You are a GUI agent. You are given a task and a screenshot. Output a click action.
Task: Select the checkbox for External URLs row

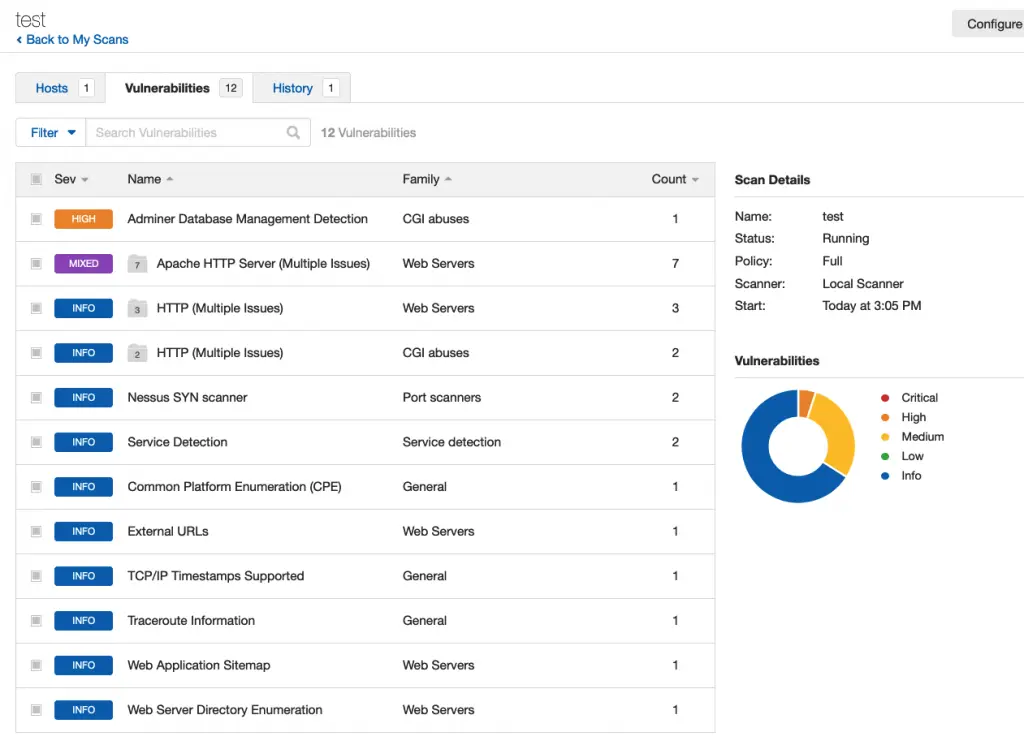(x=36, y=532)
